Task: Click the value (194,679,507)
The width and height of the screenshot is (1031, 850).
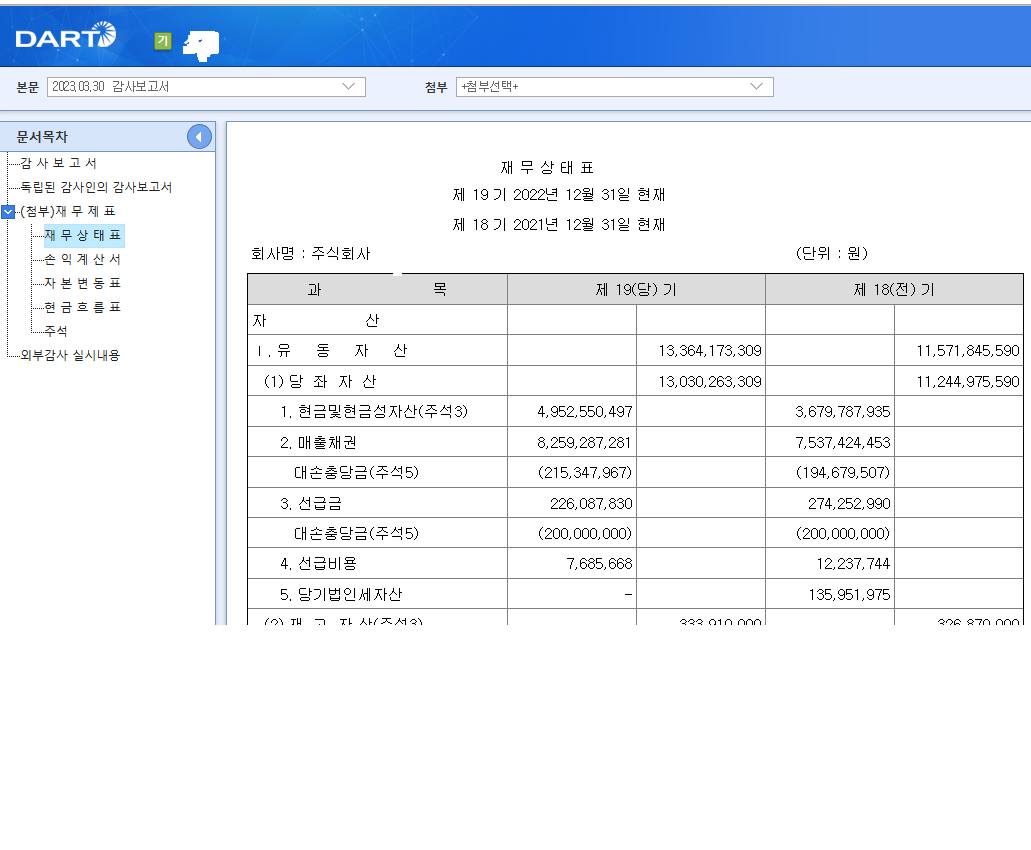Action: pos(843,473)
